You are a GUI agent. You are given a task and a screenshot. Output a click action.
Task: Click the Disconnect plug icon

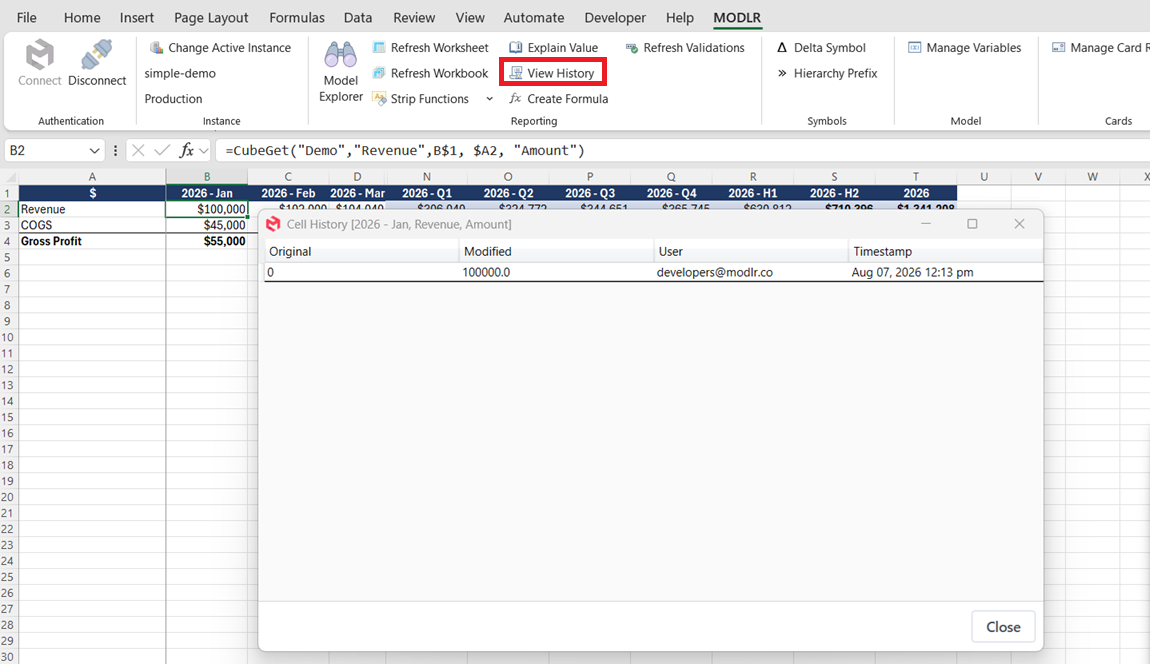pyautogui.click(x=97, y=54)
